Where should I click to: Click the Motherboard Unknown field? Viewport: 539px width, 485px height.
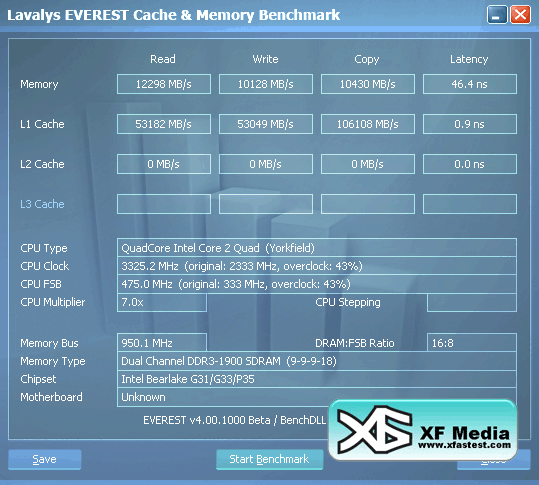pos(317,397)
